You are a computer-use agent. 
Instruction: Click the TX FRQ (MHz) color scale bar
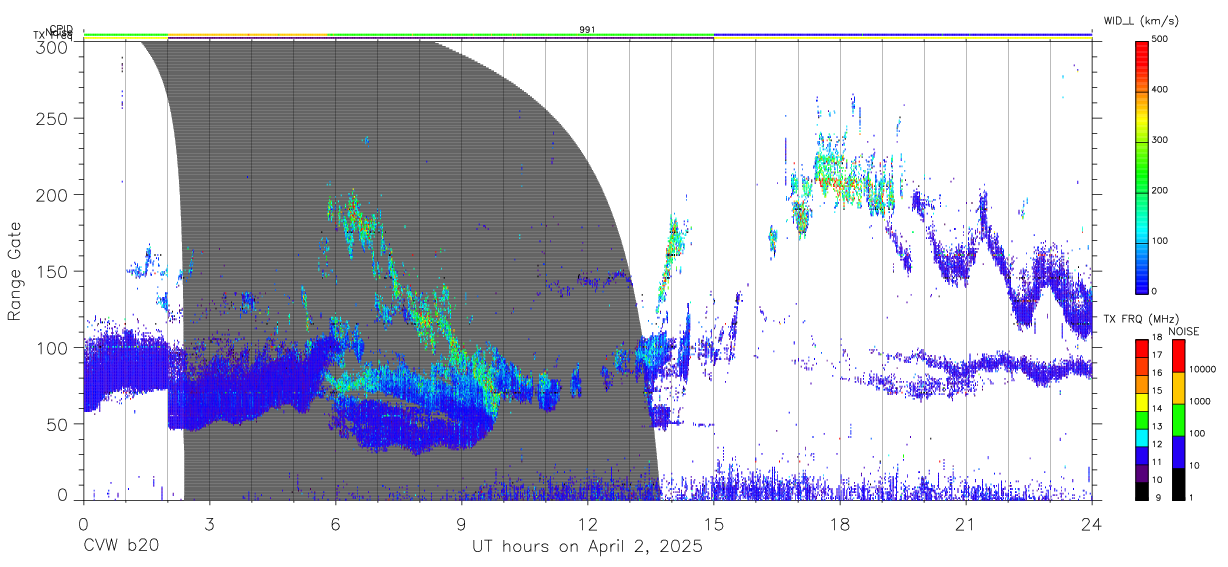(1143, 420)
